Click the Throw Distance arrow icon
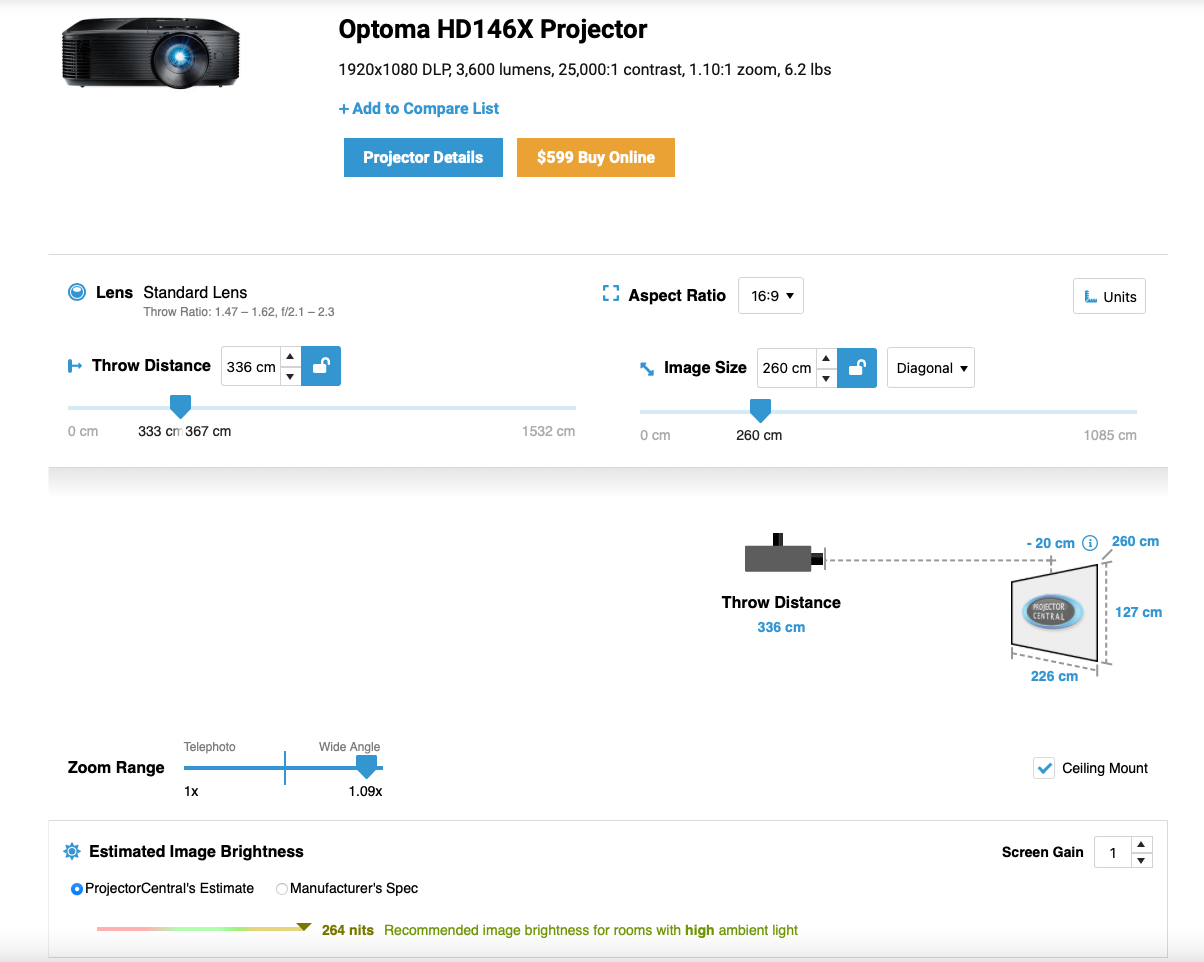 (x=75, y=366)
